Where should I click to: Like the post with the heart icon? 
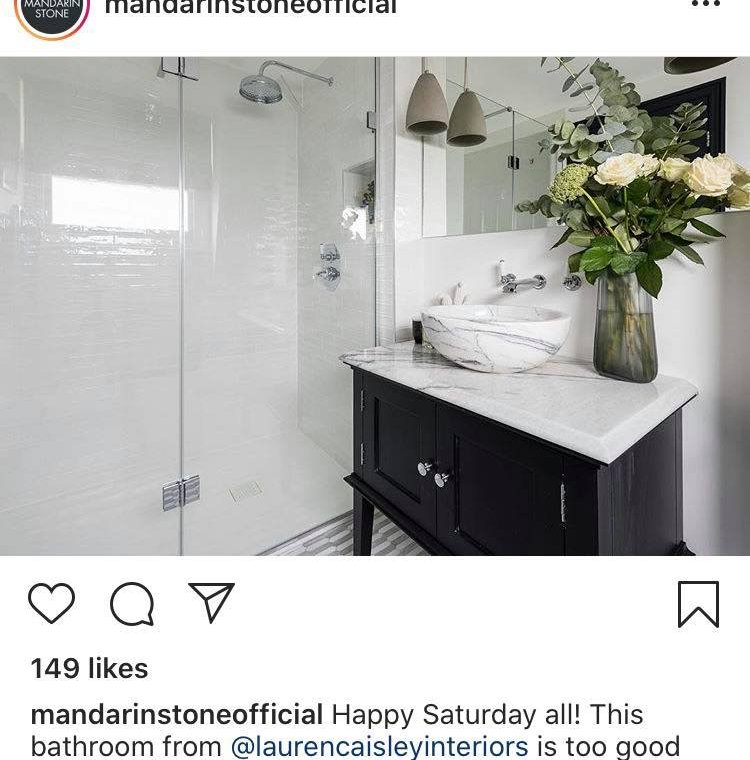click(x=51, y=603)
